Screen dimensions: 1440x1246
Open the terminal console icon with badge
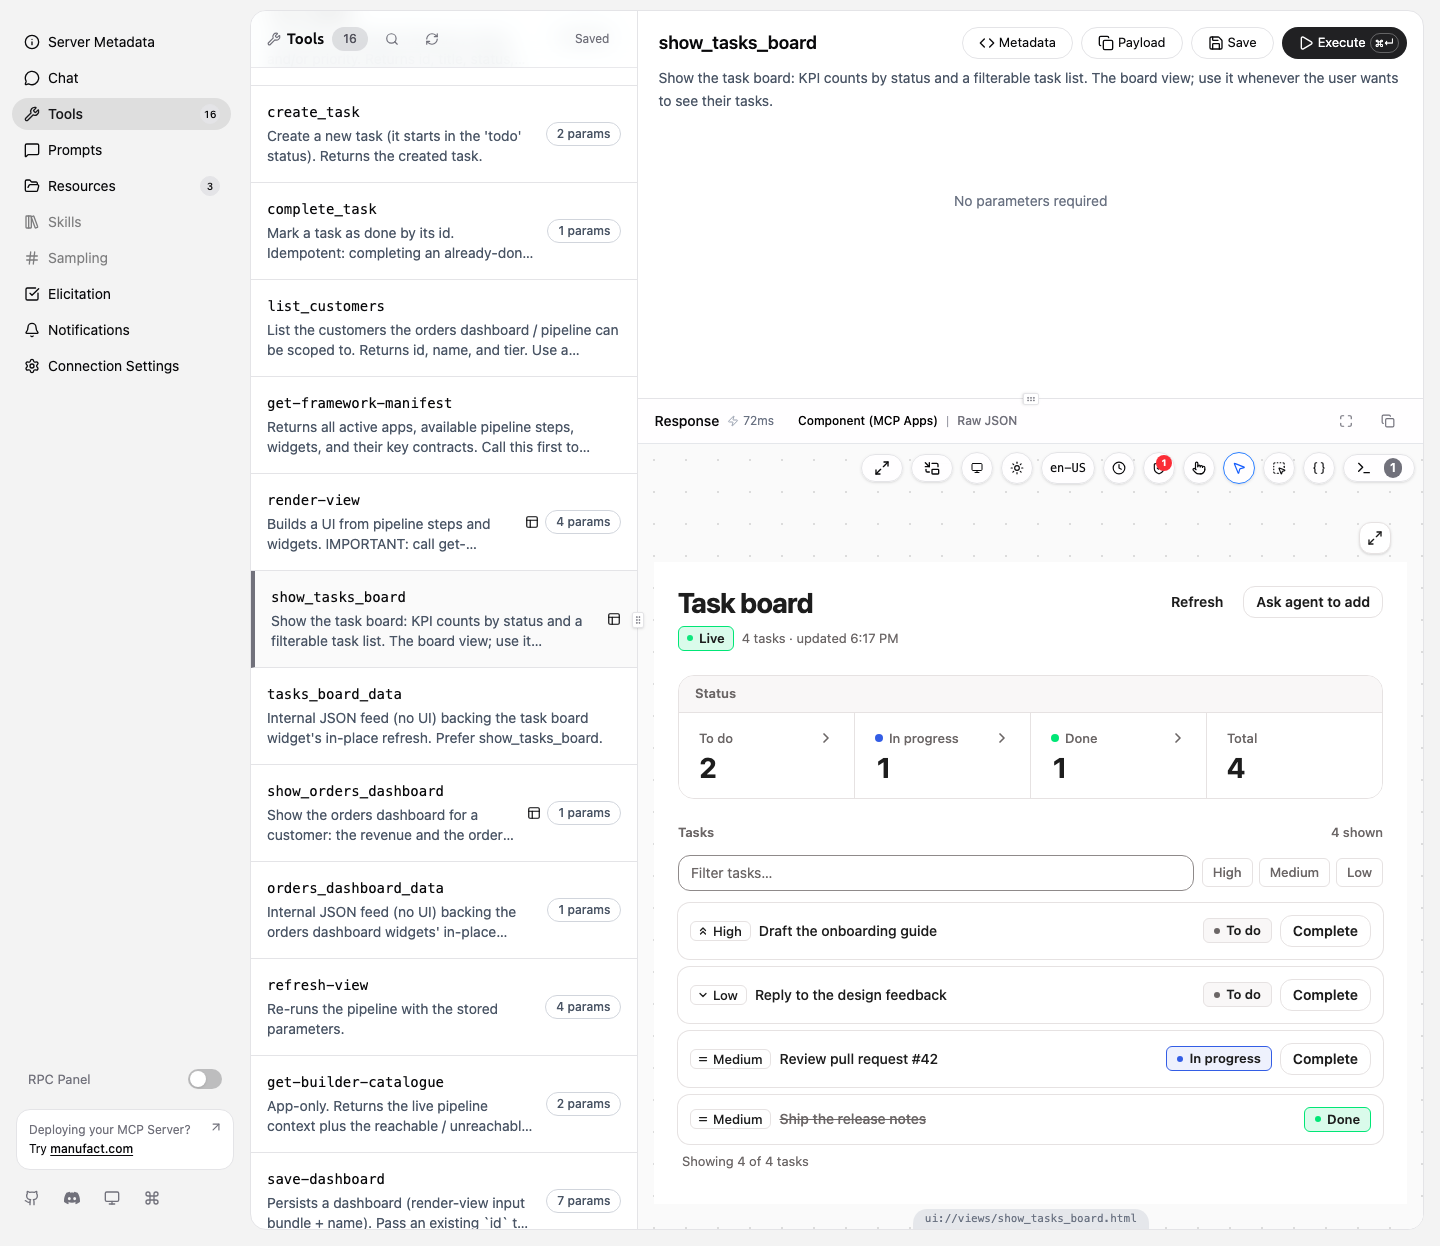click(x=1378, y=468)
